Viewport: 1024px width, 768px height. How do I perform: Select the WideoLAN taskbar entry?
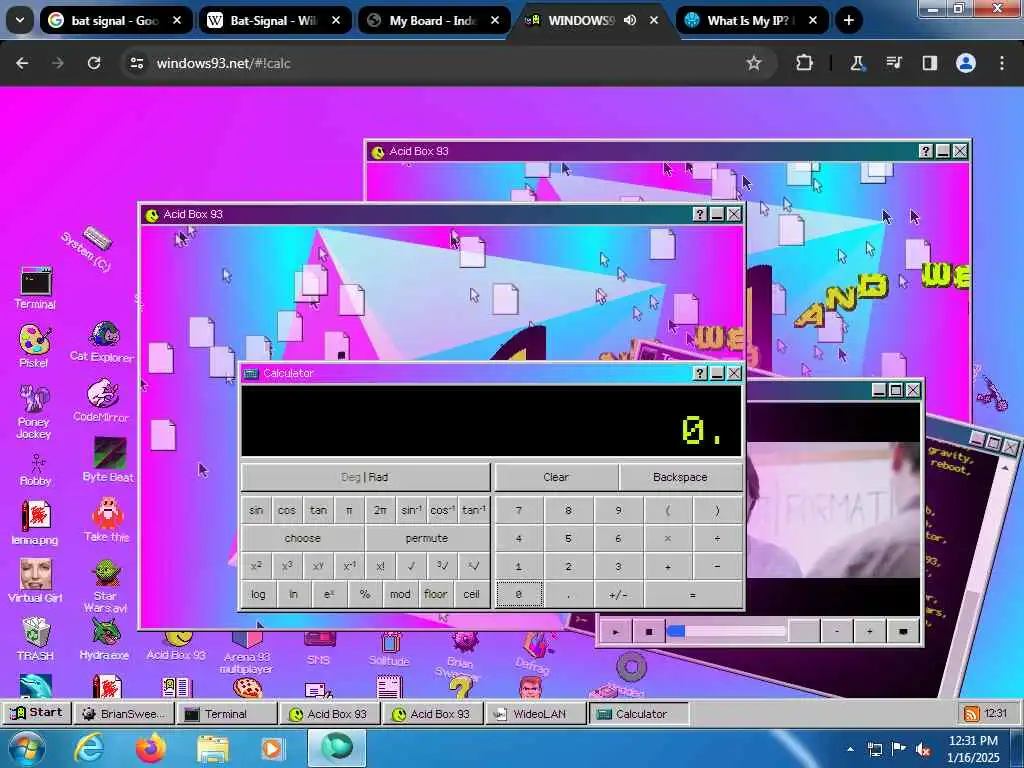coord(535,714)
